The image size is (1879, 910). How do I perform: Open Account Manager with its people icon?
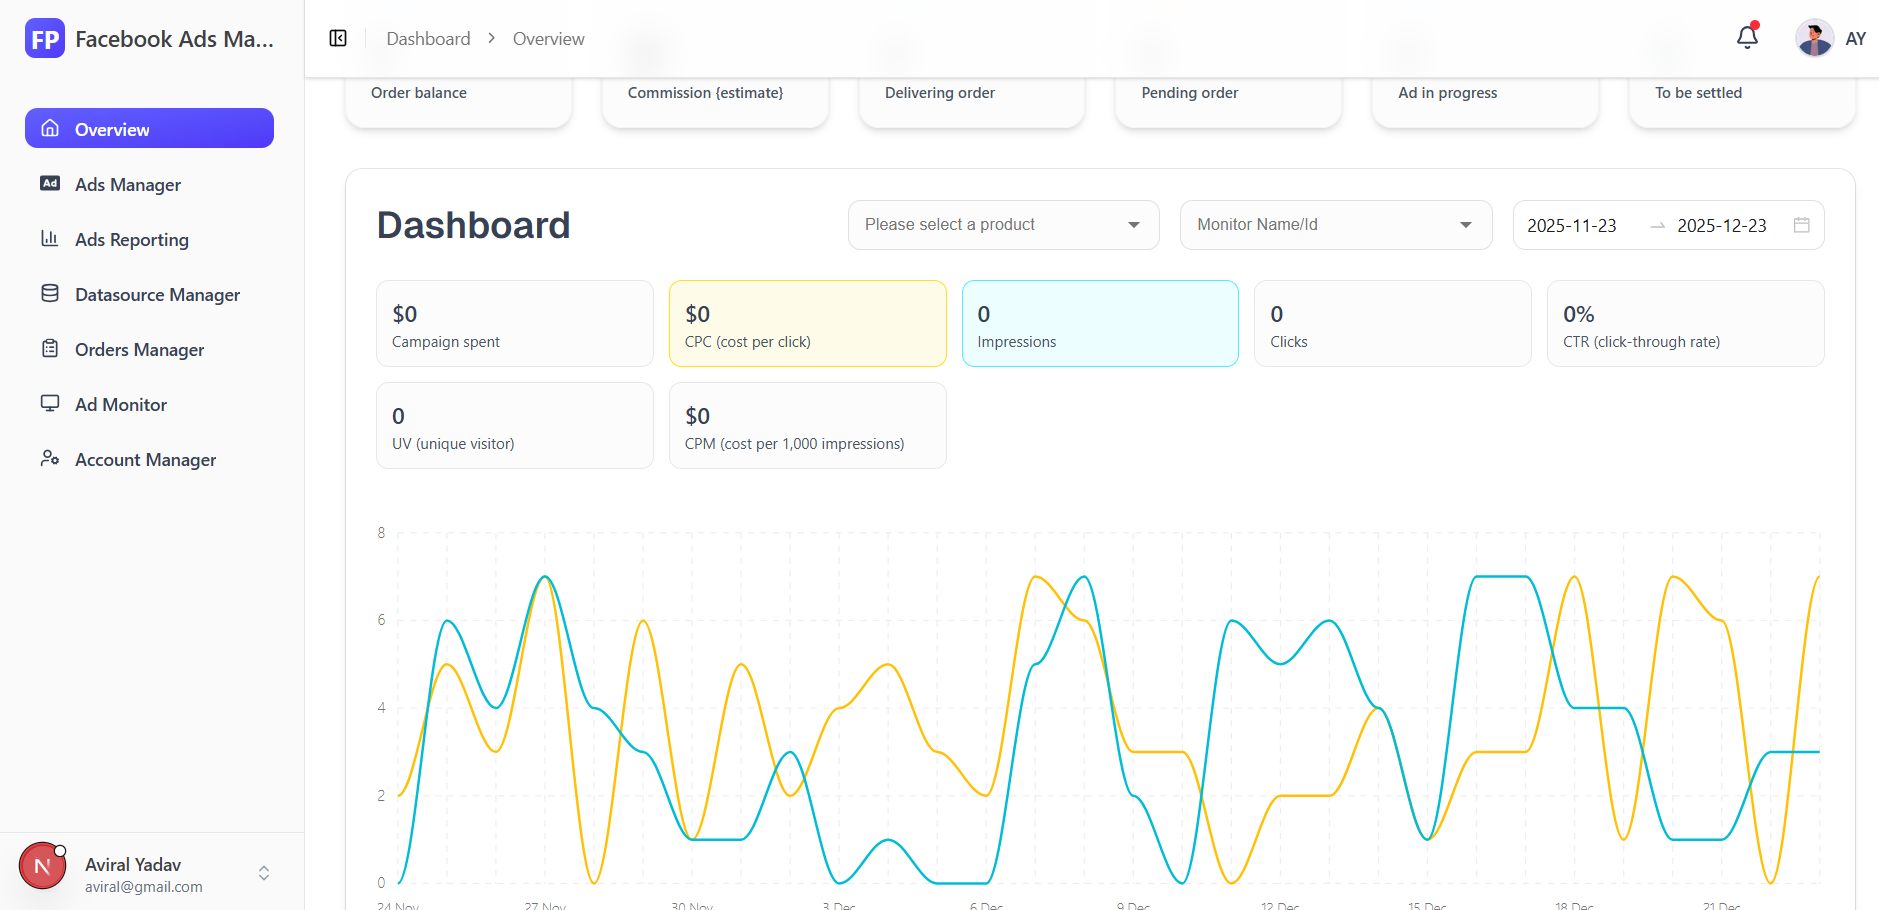51,458
